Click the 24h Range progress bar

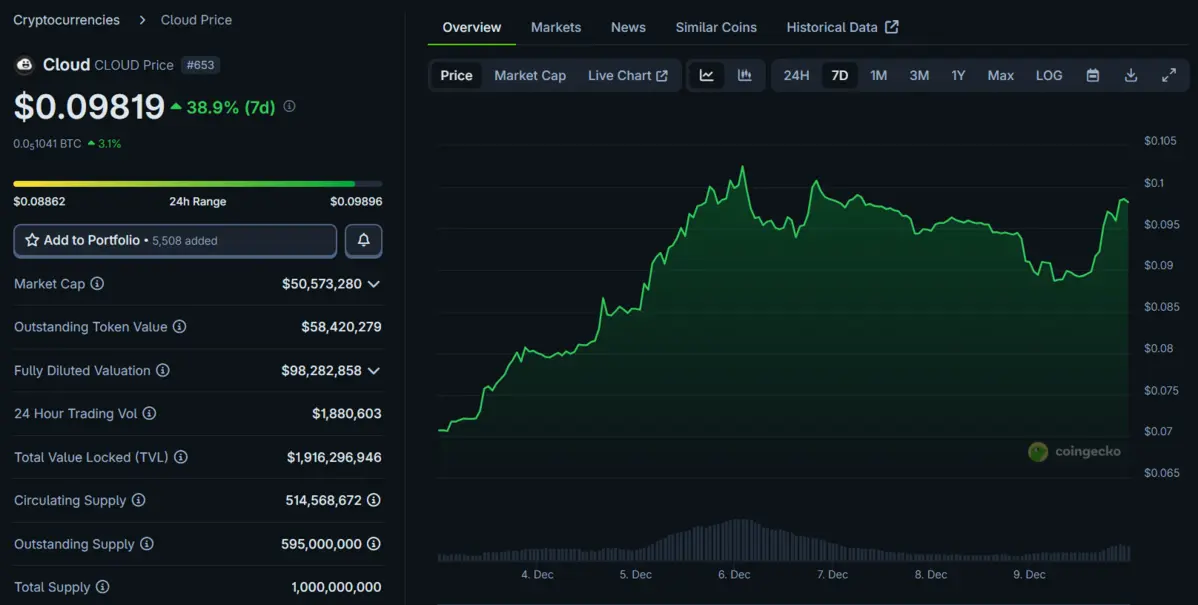pos(197,184)
